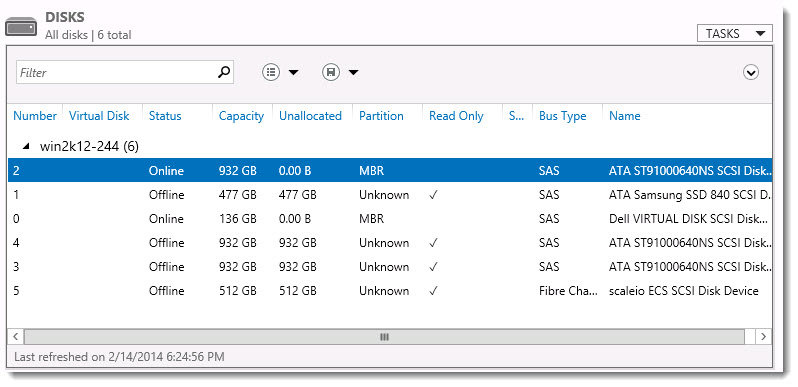Select disk number 0 row

(x=390, y=218)
